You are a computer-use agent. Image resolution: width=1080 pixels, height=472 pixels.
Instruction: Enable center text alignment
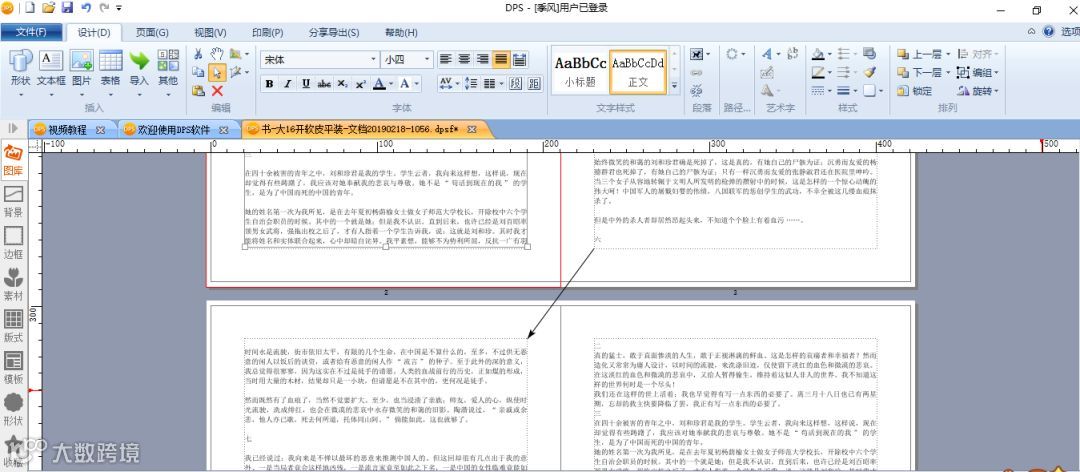465,60
